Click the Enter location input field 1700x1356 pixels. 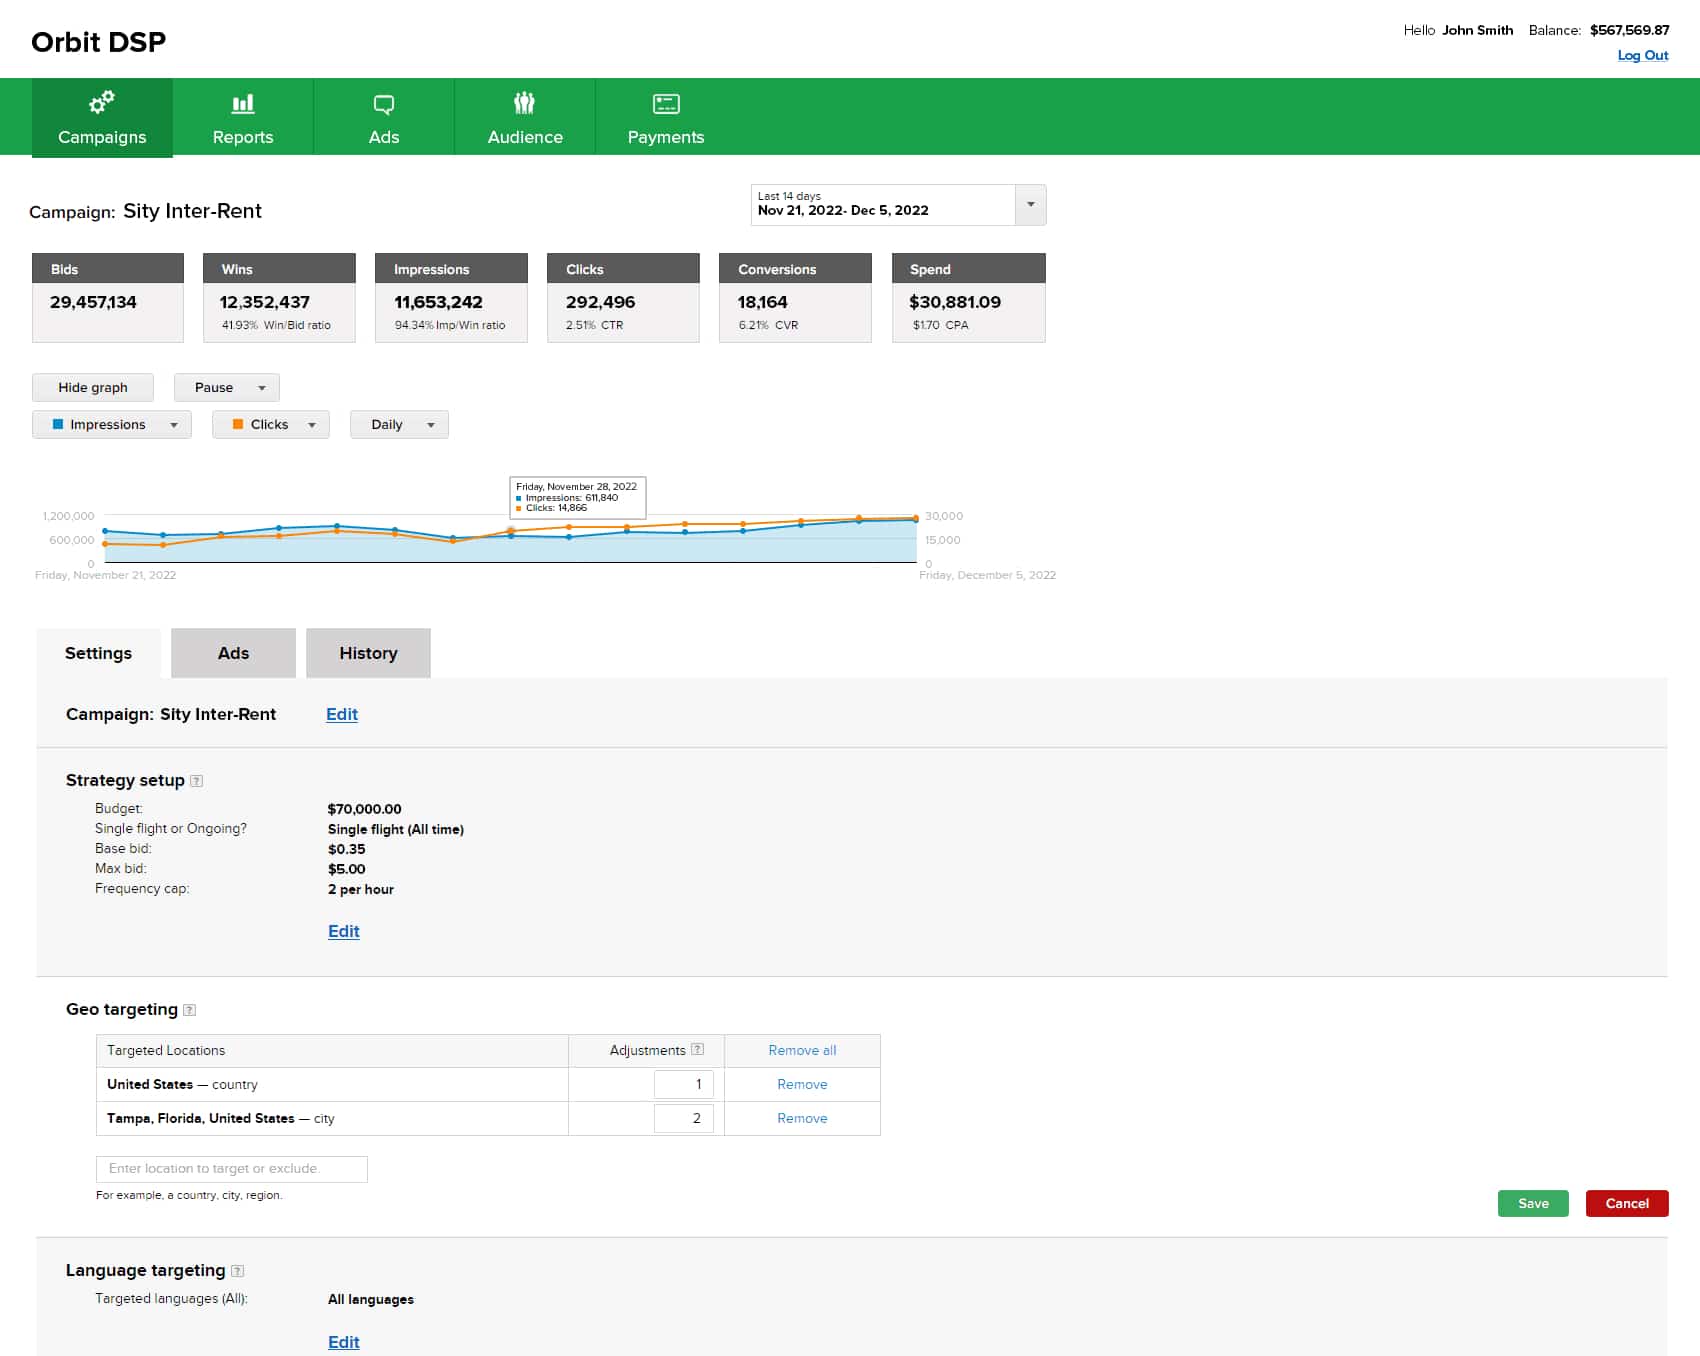[x=232, y=1169]
